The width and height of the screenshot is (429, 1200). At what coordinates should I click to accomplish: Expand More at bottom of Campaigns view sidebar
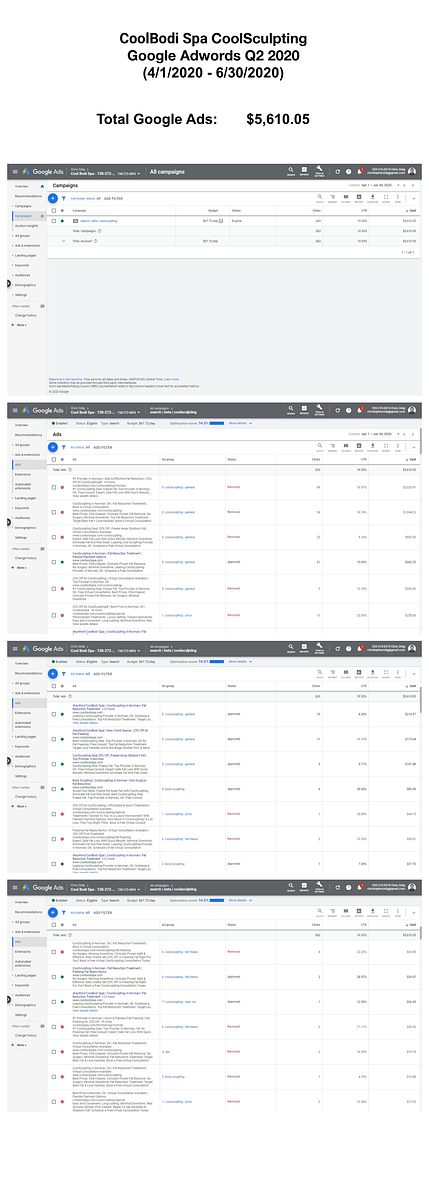[x=20, y=325]
